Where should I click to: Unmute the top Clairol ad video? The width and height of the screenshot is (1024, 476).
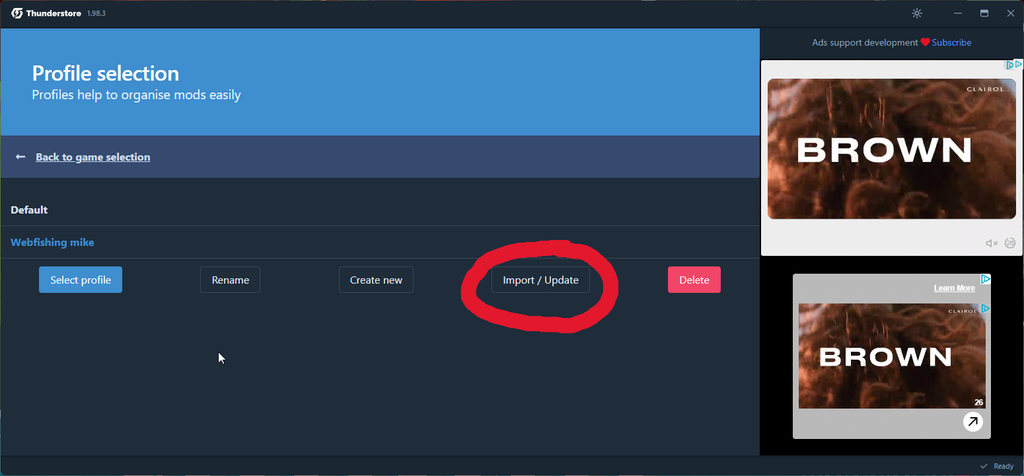(991, 243)
